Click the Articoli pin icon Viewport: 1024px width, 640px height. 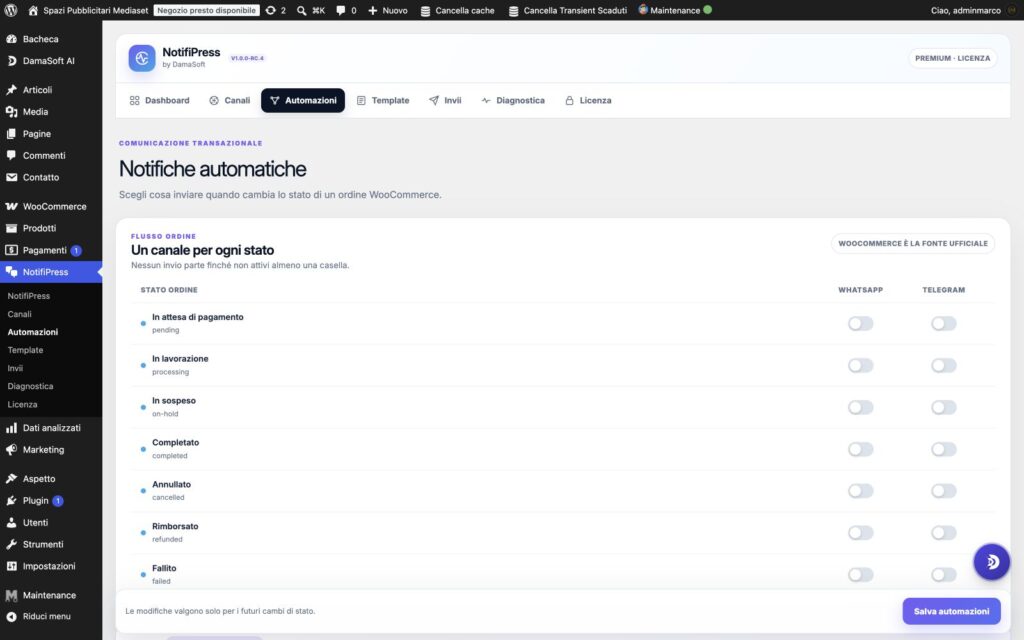[11, 90]
